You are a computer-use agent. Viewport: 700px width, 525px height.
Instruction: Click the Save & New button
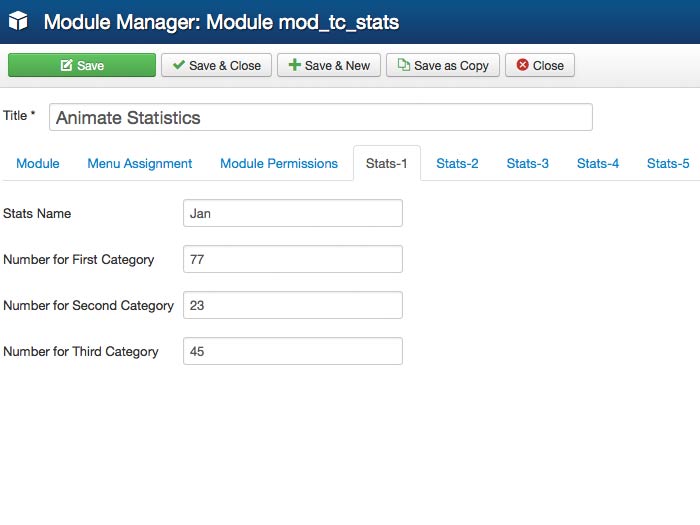pos(327,65)
